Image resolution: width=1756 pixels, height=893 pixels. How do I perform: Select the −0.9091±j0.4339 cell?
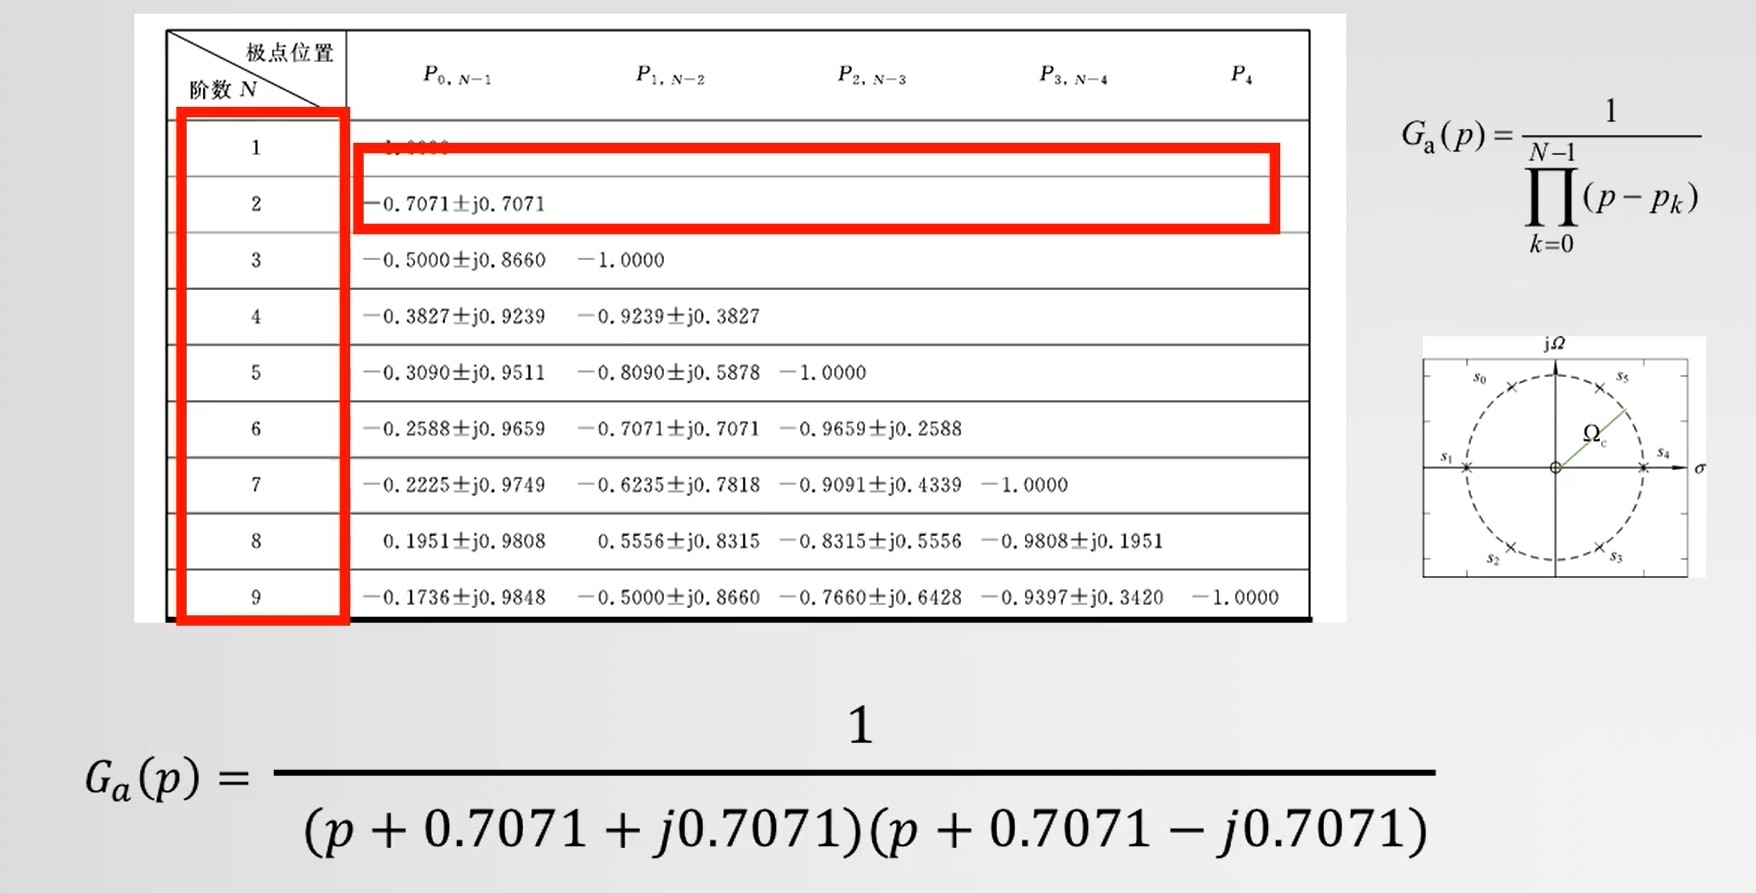(871, 485)
